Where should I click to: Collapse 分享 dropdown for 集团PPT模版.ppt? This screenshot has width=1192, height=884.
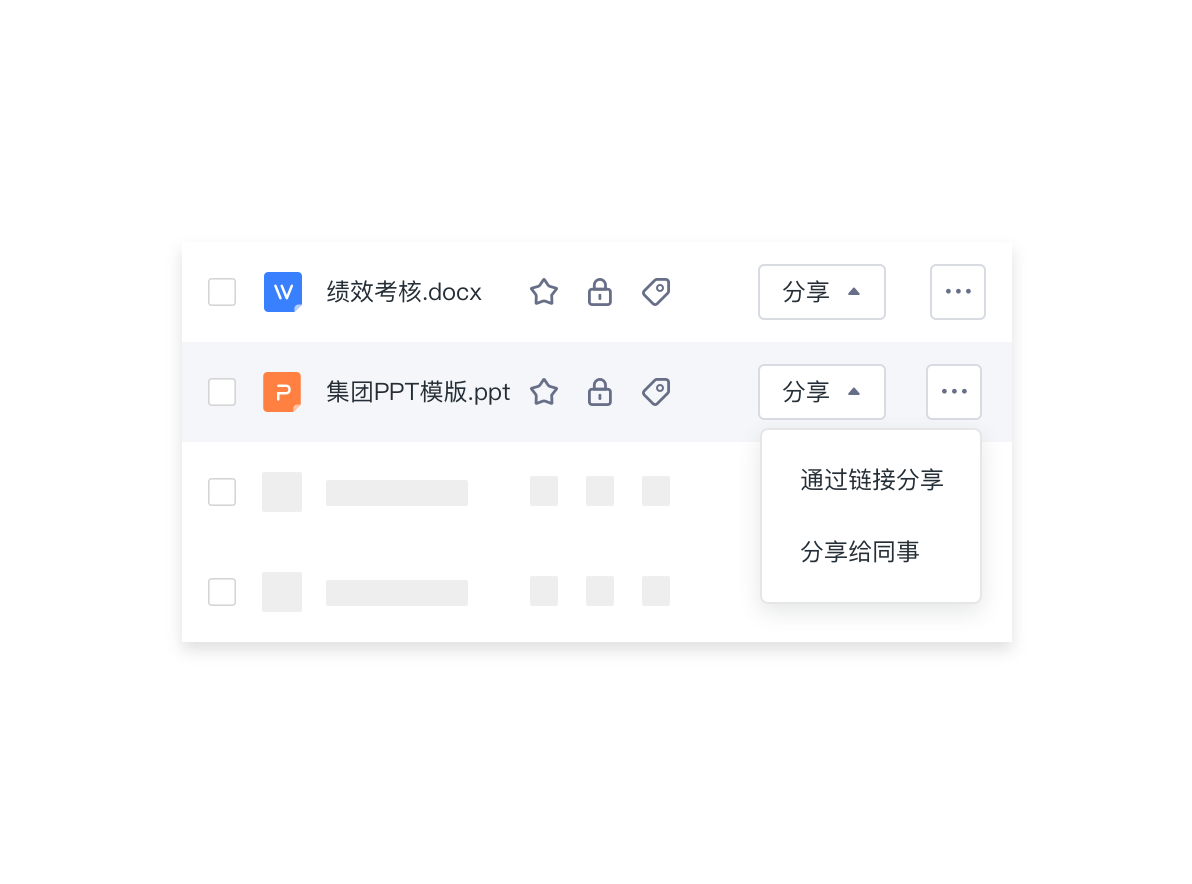click(x=822, y=392)
